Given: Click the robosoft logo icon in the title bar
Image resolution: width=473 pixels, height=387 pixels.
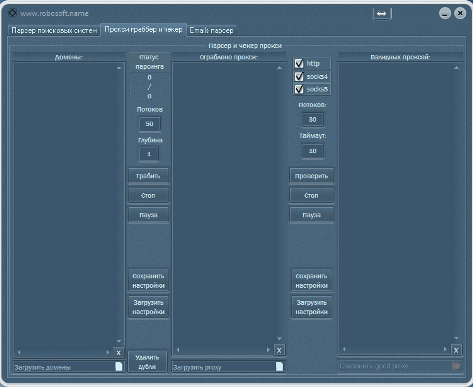Looking at the screenshot, I should [x=12, y=13].
